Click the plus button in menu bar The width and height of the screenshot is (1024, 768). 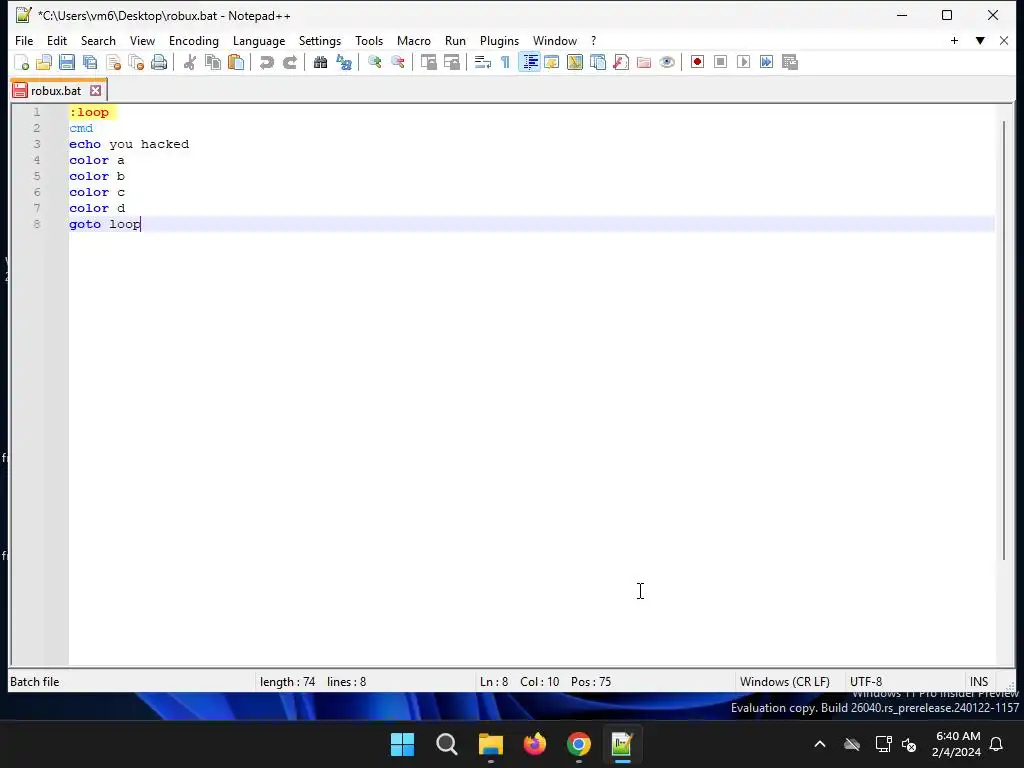point(954,40)
